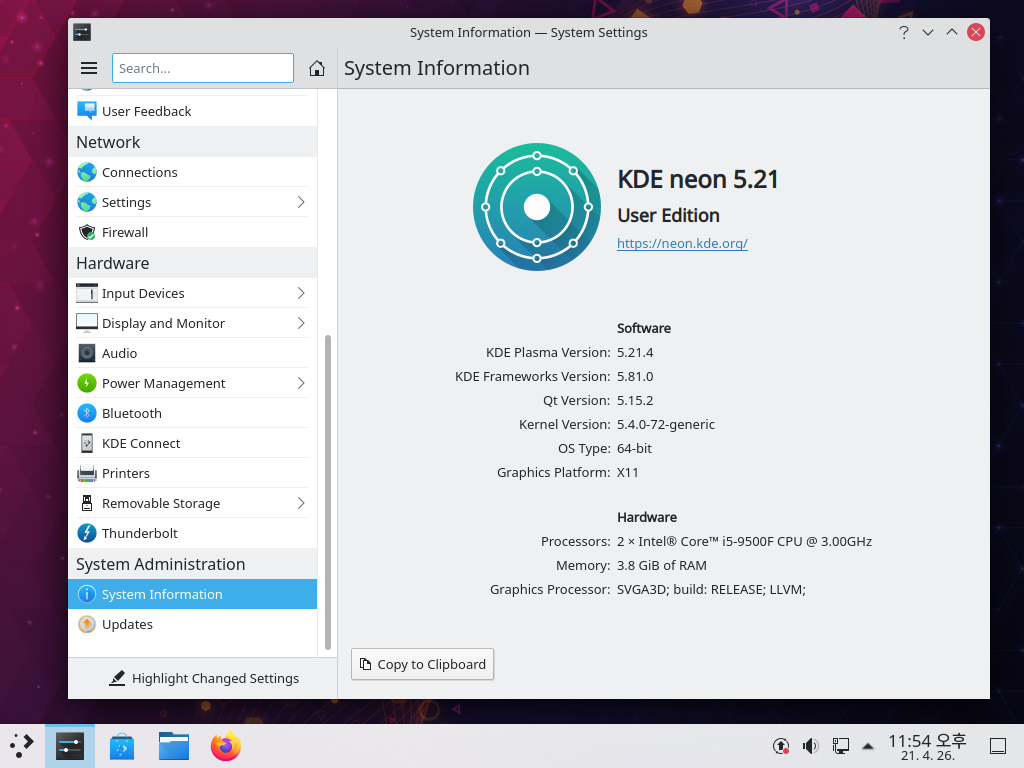
Task: Expand Display and Monitor chevron
Action: click(x=301, y=323)
